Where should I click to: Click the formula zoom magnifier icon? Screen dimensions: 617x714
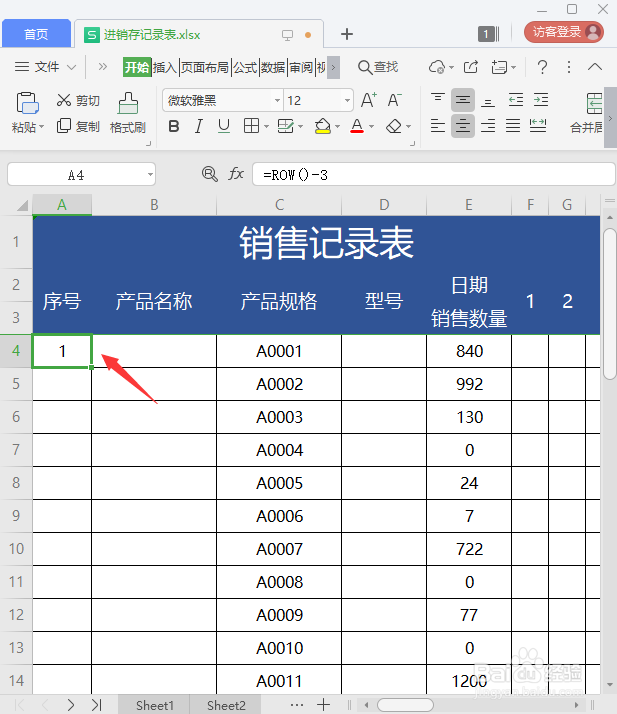pos(209,174)
